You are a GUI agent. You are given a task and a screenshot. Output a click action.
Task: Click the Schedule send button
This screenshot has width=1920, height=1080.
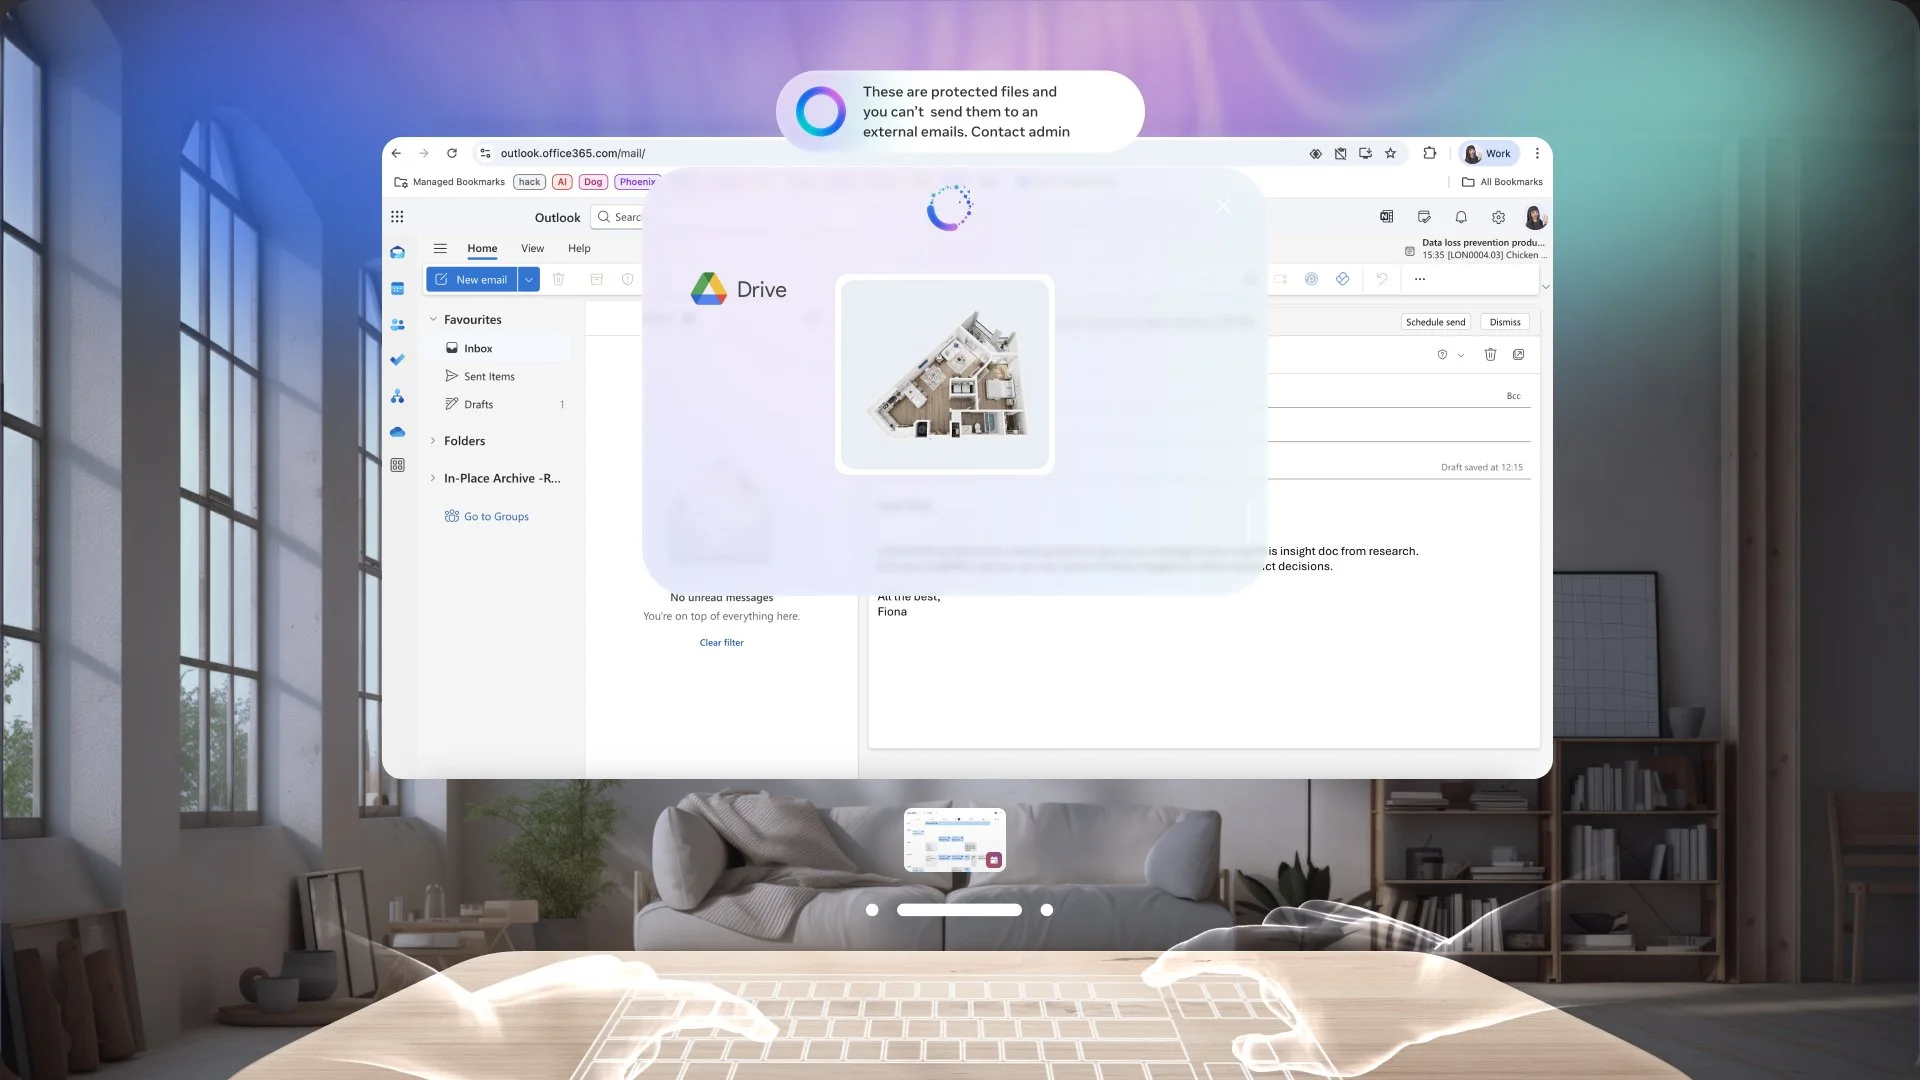(x=1435, y=322)
